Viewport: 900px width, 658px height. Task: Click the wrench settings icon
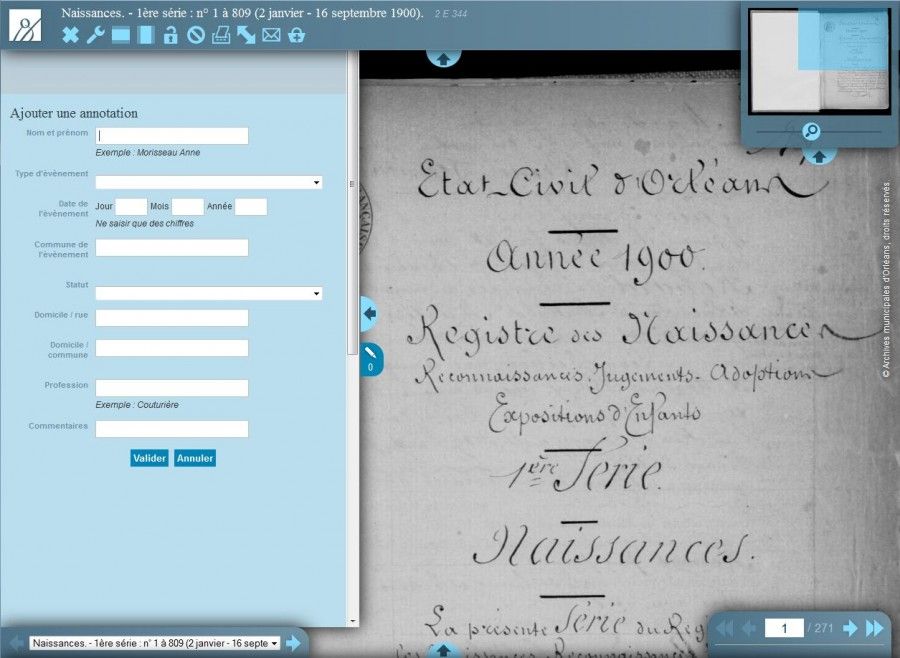tap(95, 36)
